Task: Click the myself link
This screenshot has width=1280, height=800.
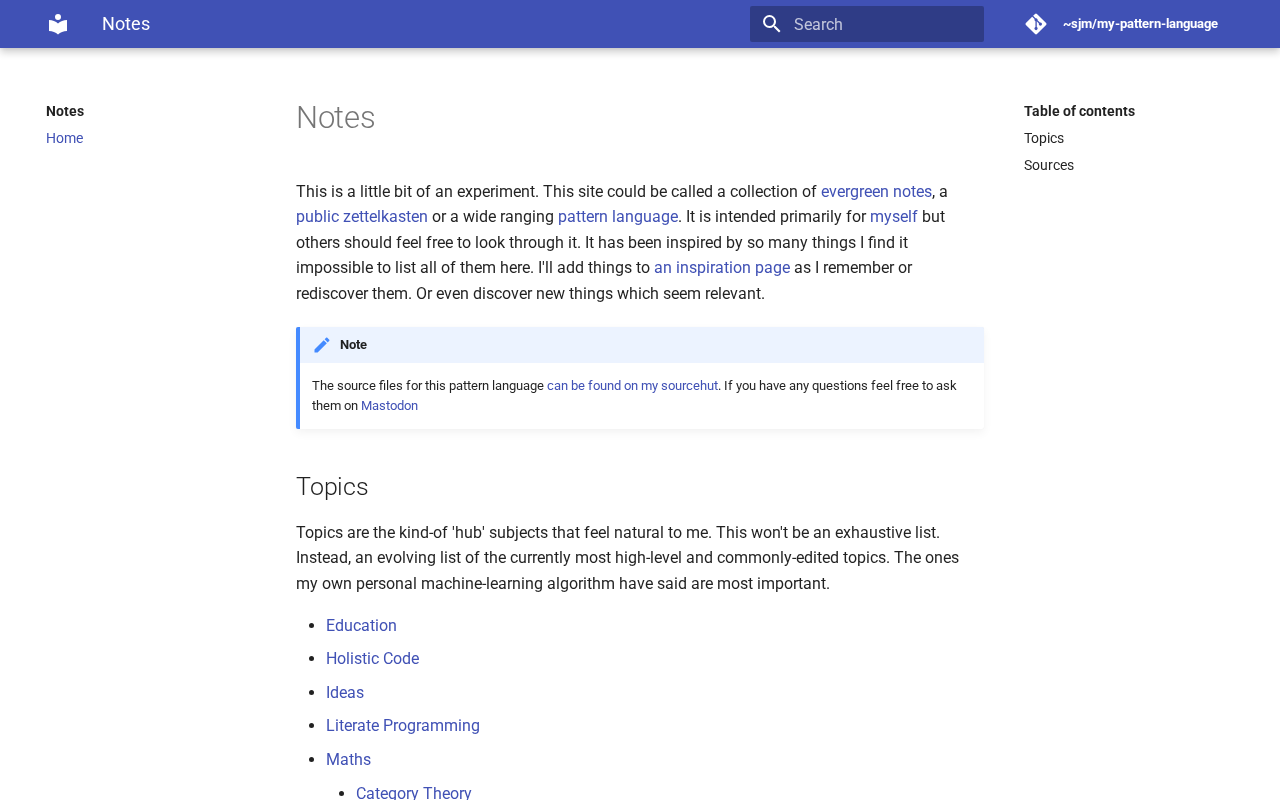Action: 894,217
